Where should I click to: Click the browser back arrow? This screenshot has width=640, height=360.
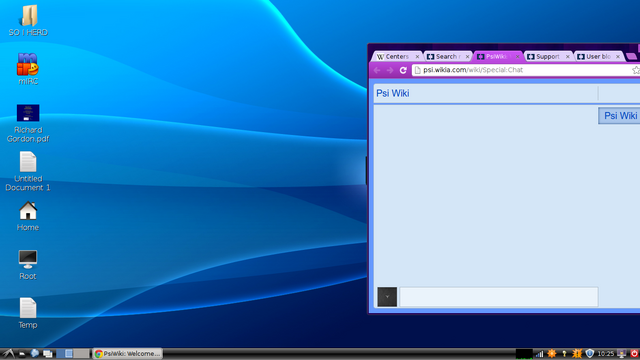377,70
